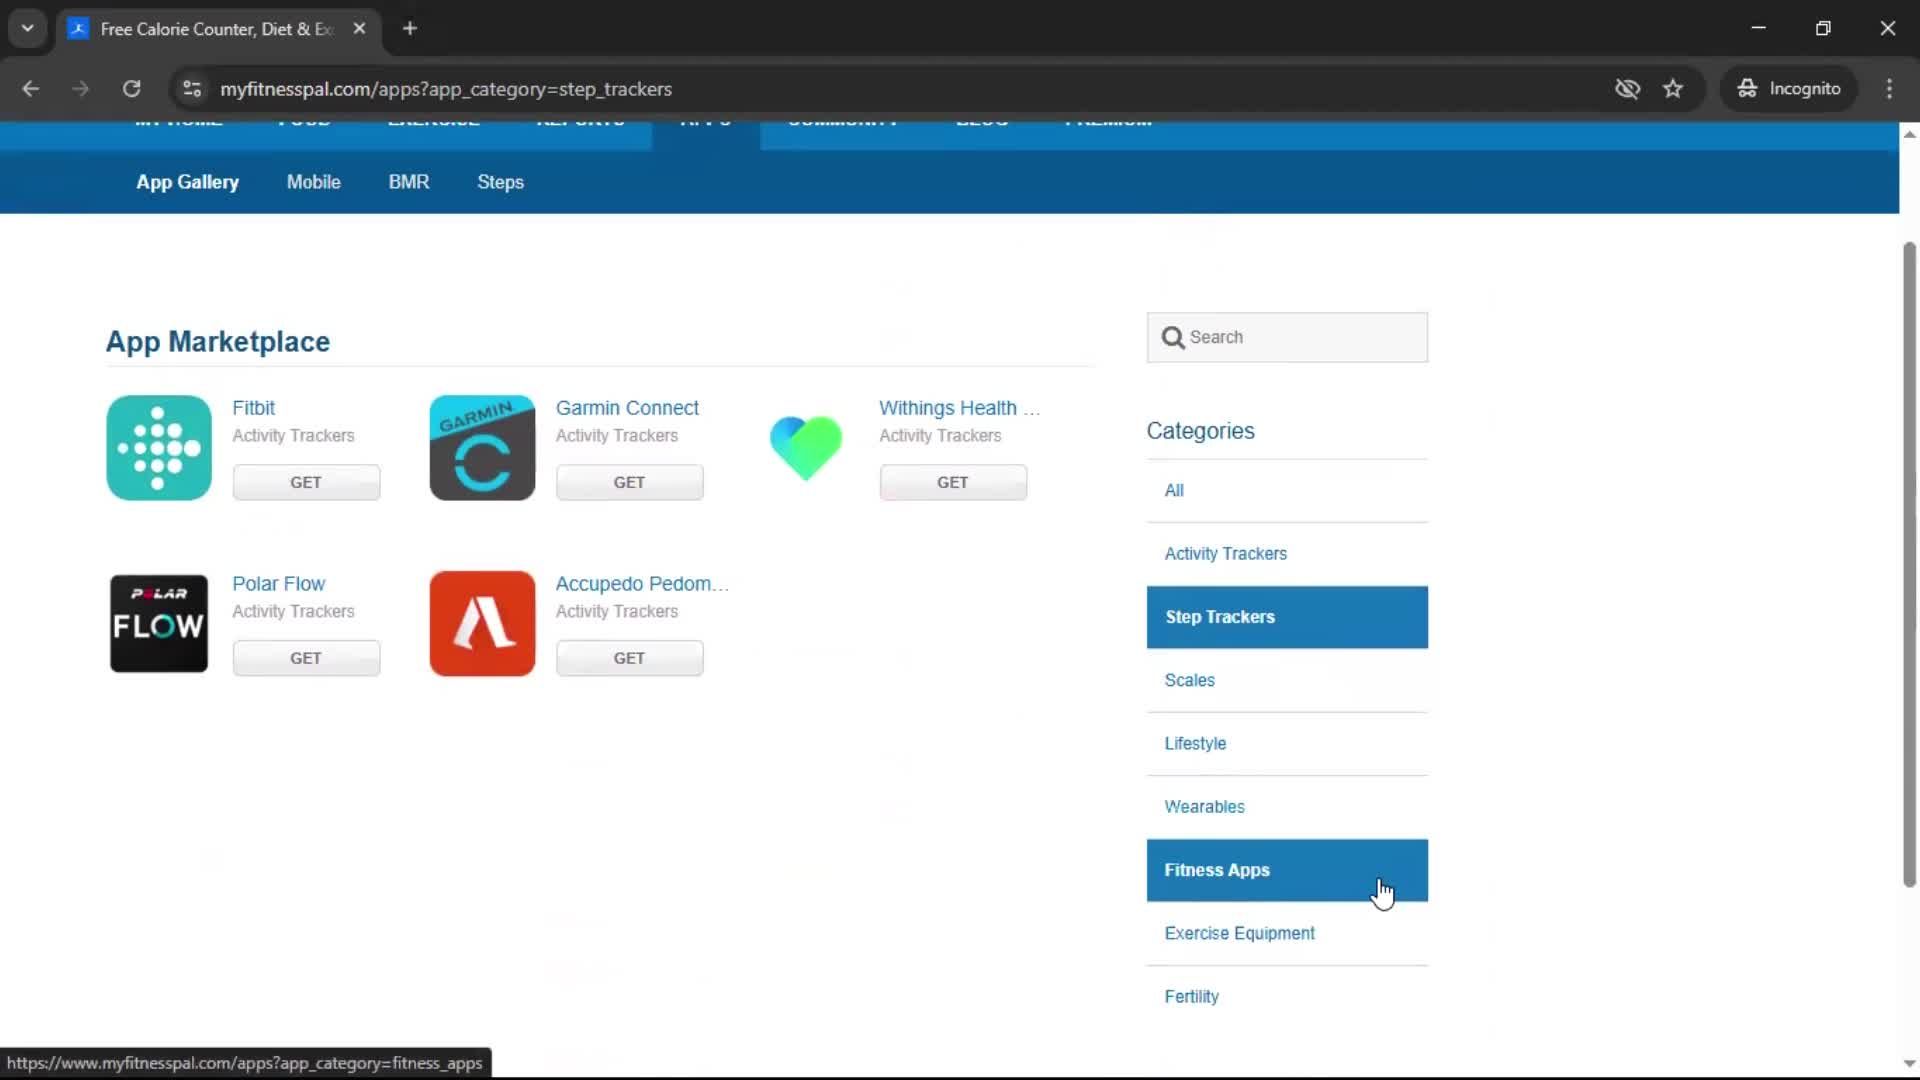Select the Activity Trackers category

1287,554
